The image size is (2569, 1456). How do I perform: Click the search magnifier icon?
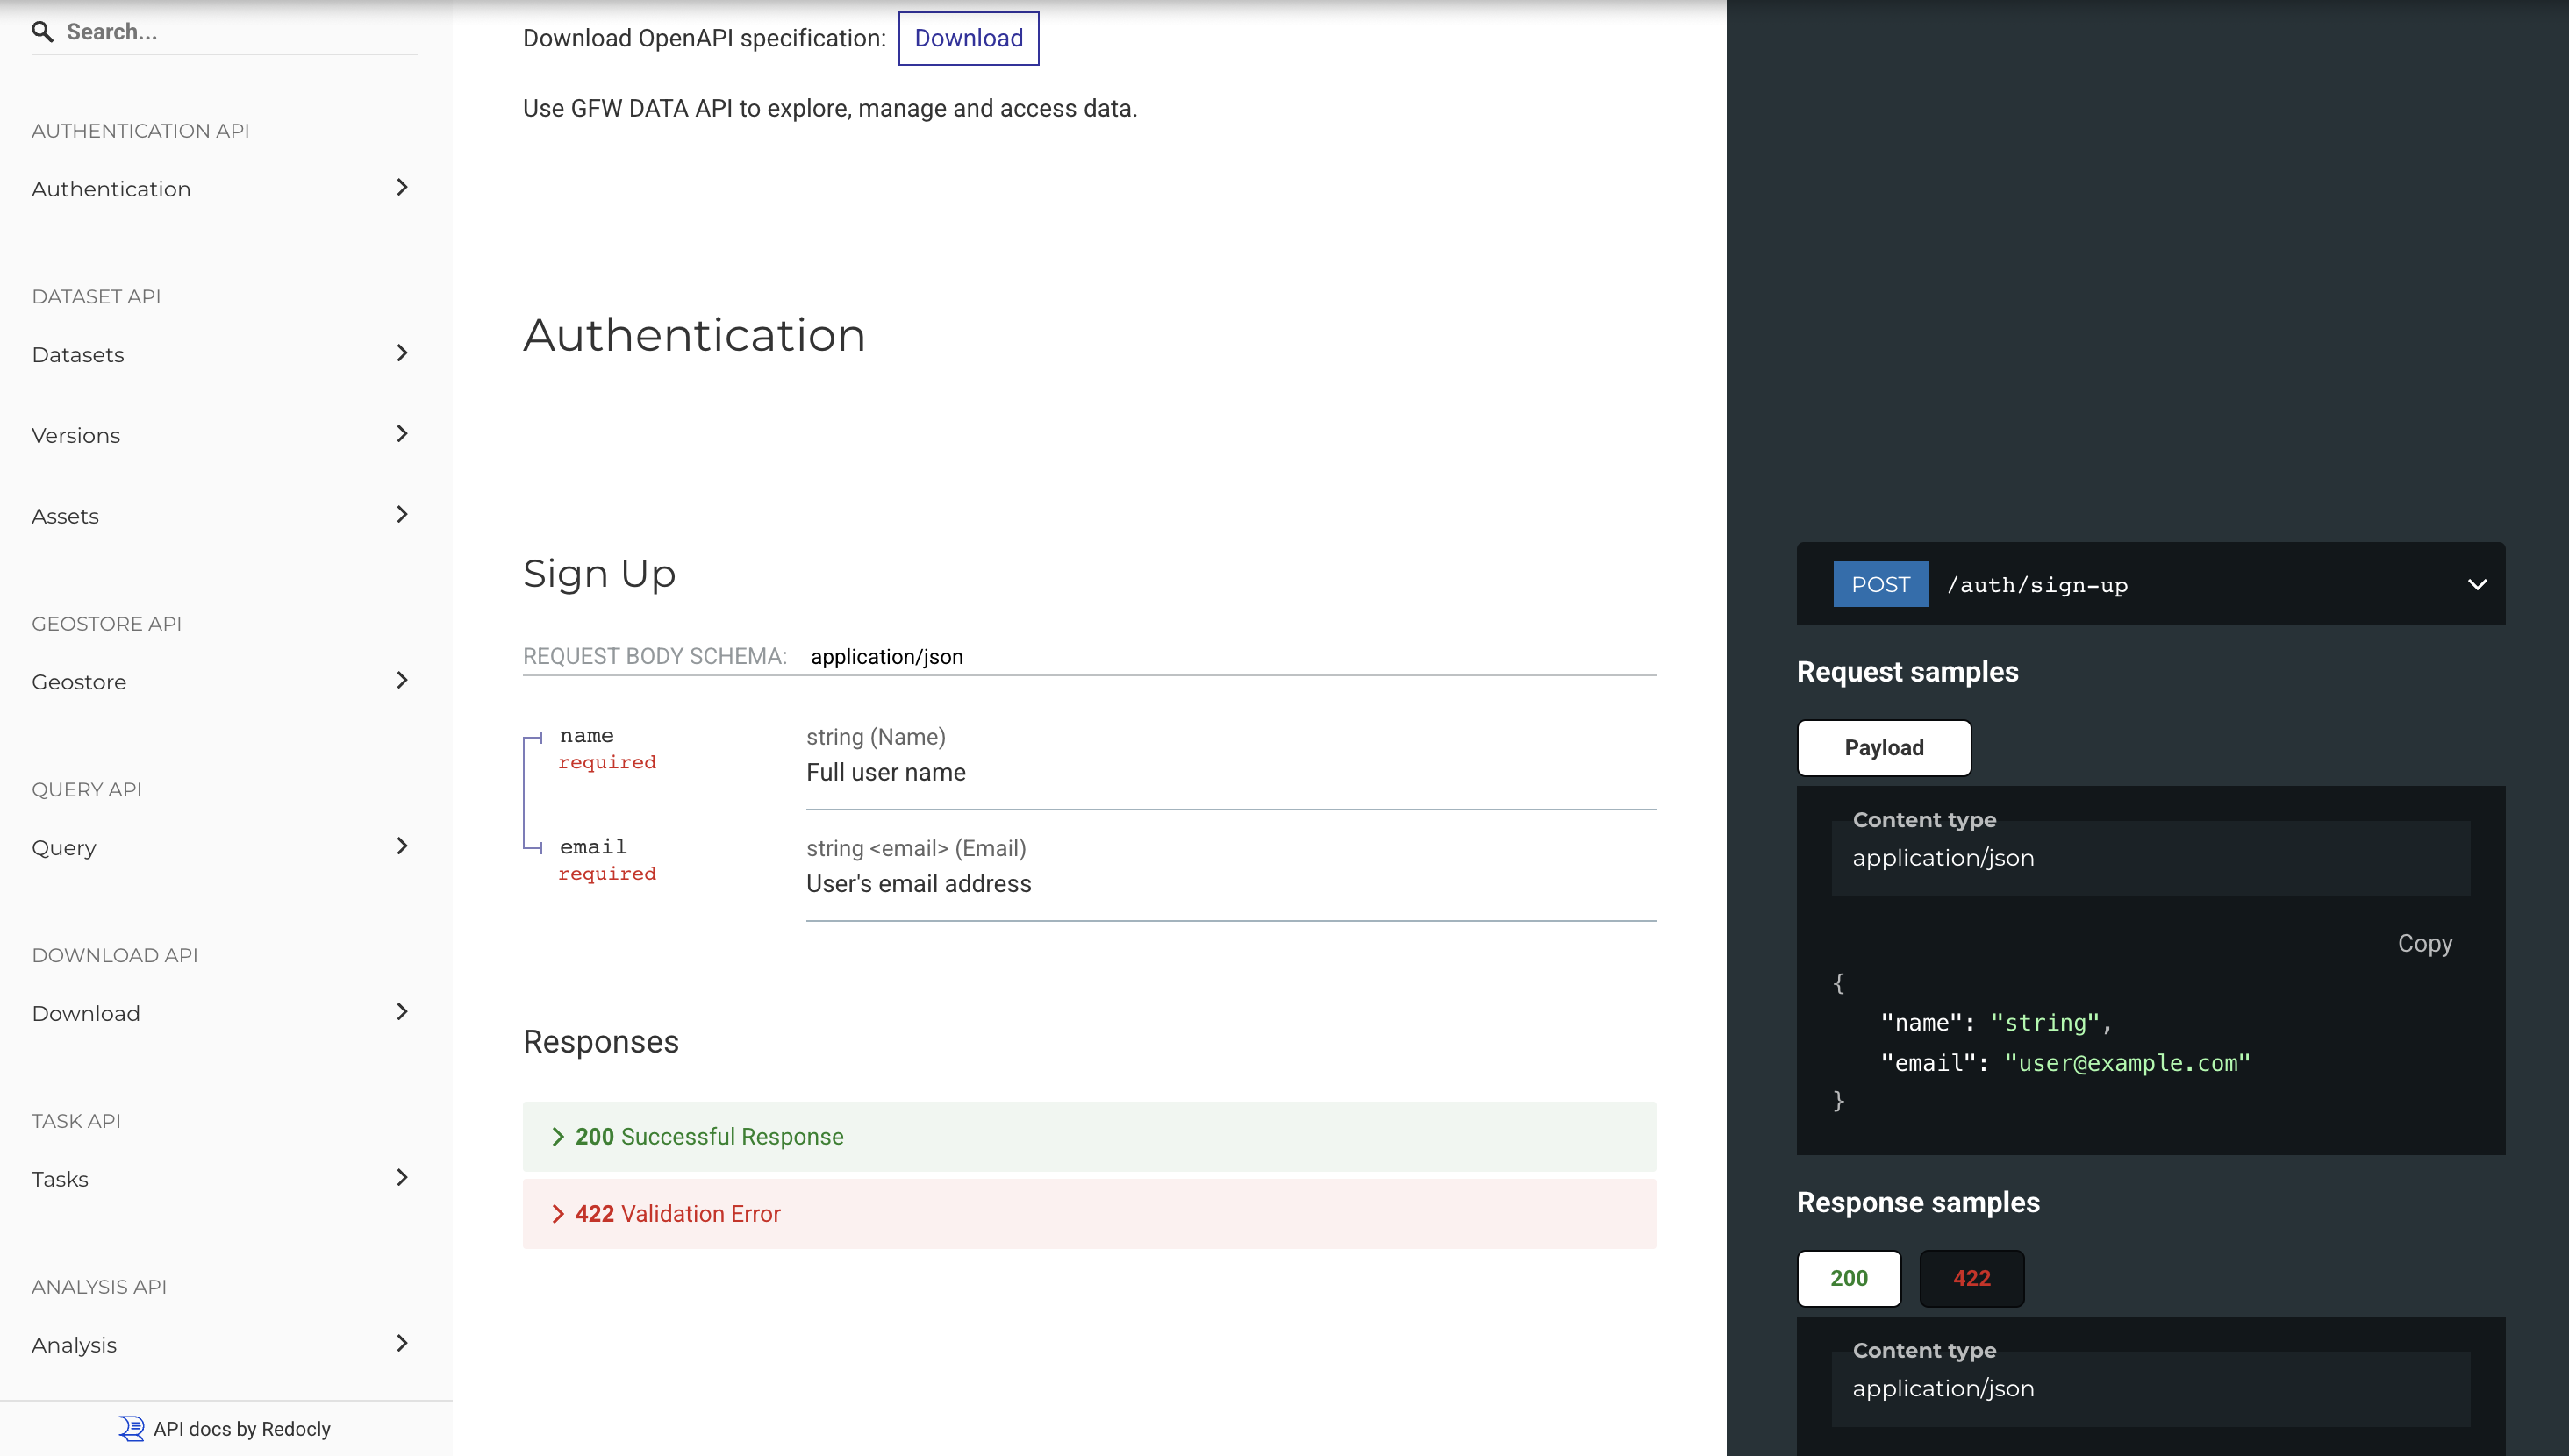42,32
